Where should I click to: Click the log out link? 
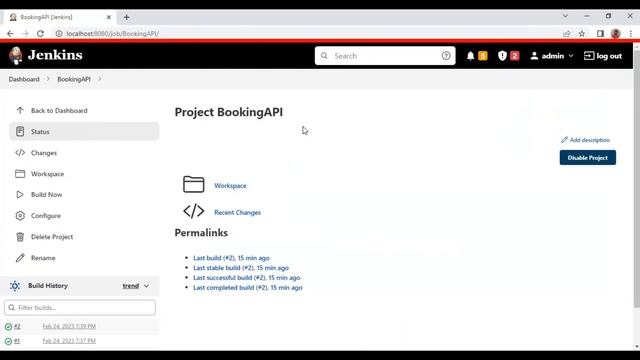point(603,56)
